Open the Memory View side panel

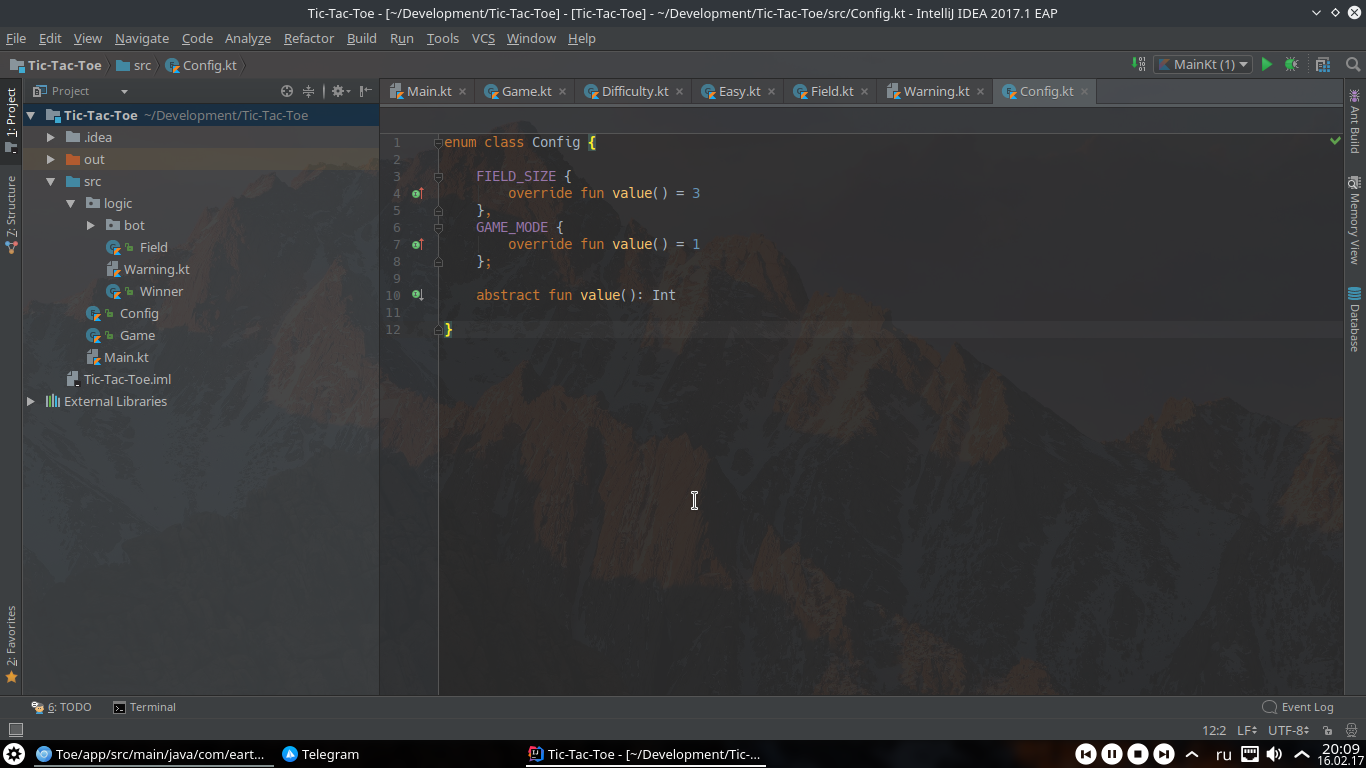click(1355, 220)
